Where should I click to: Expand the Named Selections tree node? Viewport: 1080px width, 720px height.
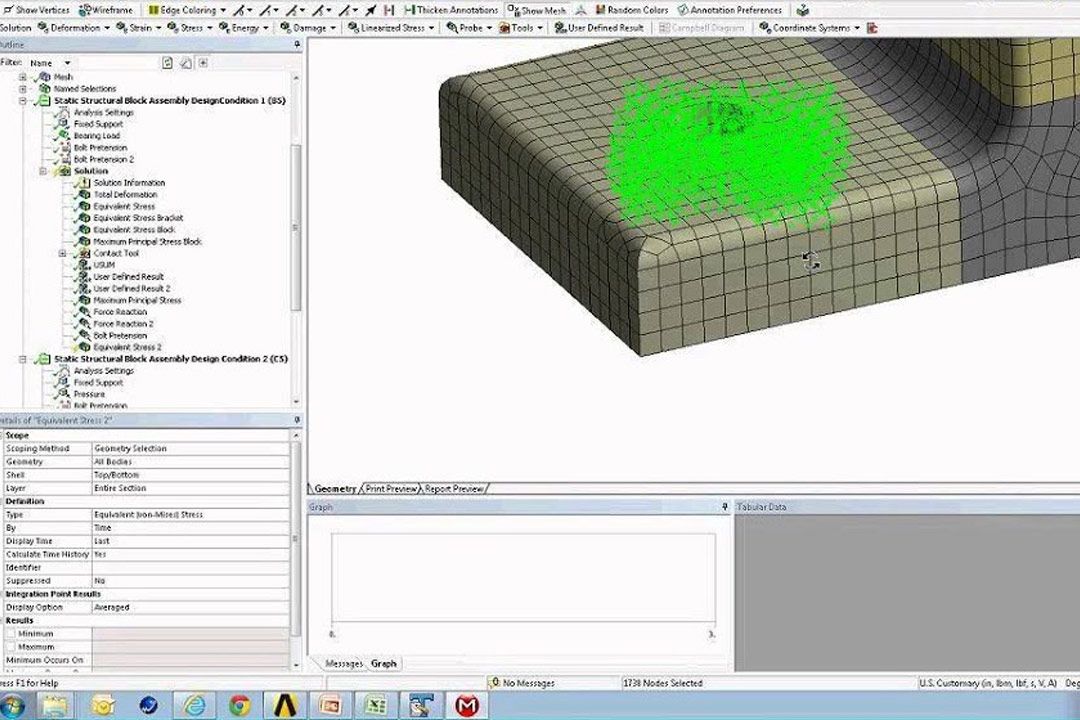pos(23,89)
